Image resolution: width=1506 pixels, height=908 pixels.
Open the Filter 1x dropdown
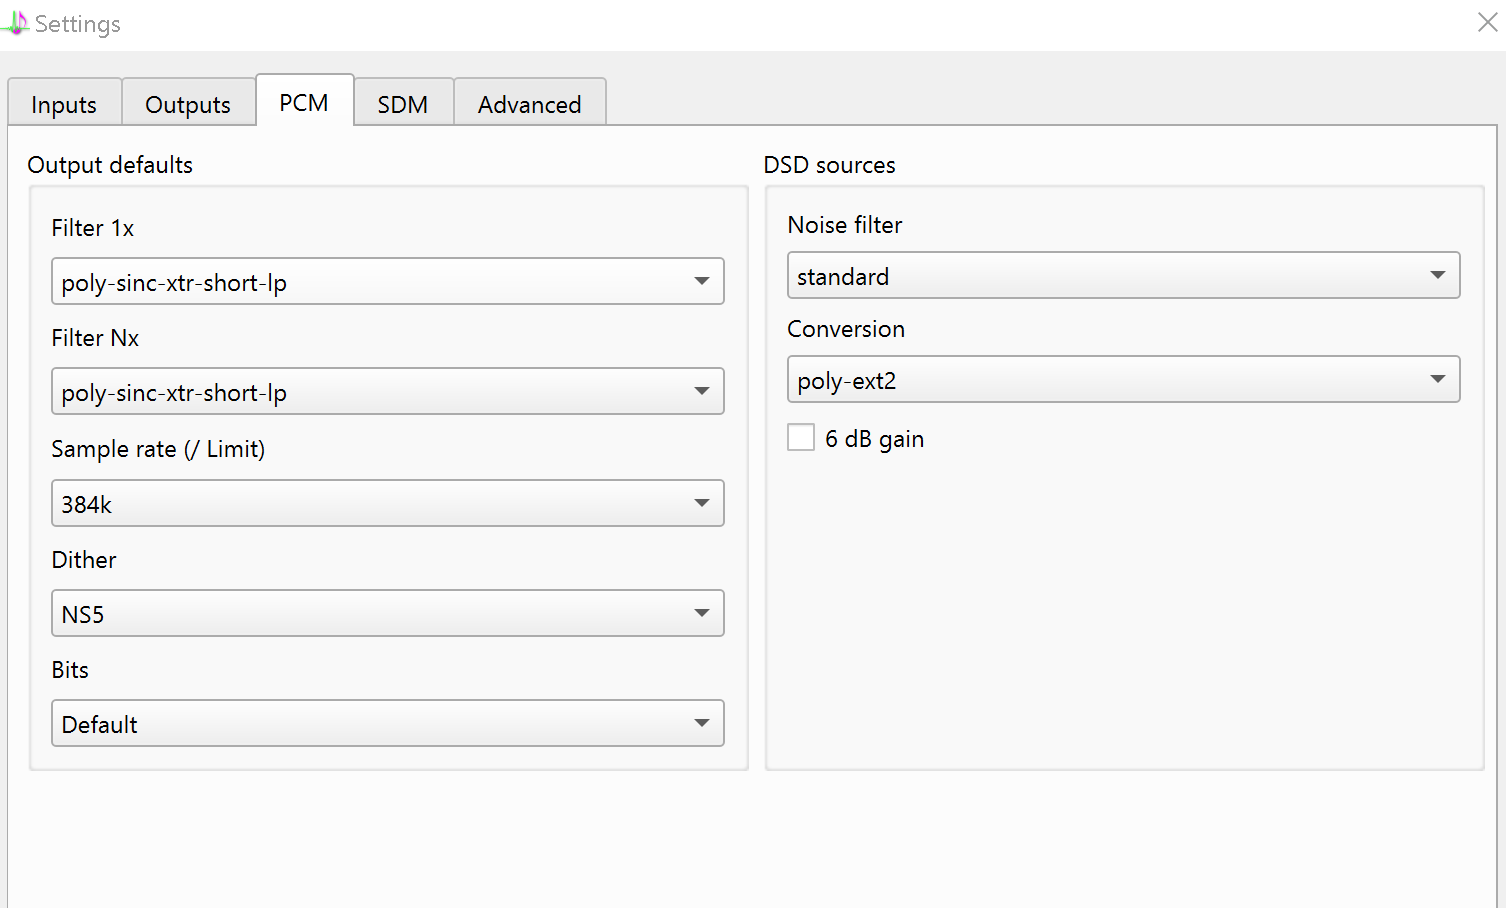(387, 282)
